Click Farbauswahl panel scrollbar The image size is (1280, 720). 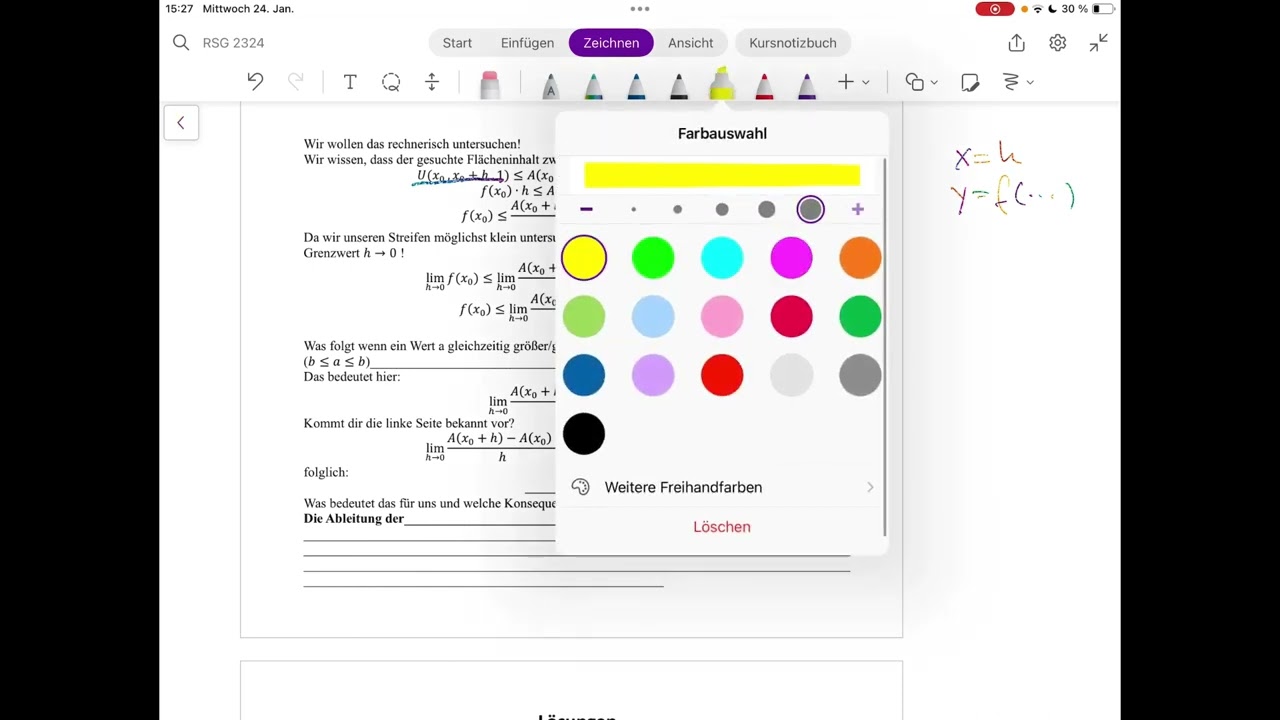click(x=885, y=345)
